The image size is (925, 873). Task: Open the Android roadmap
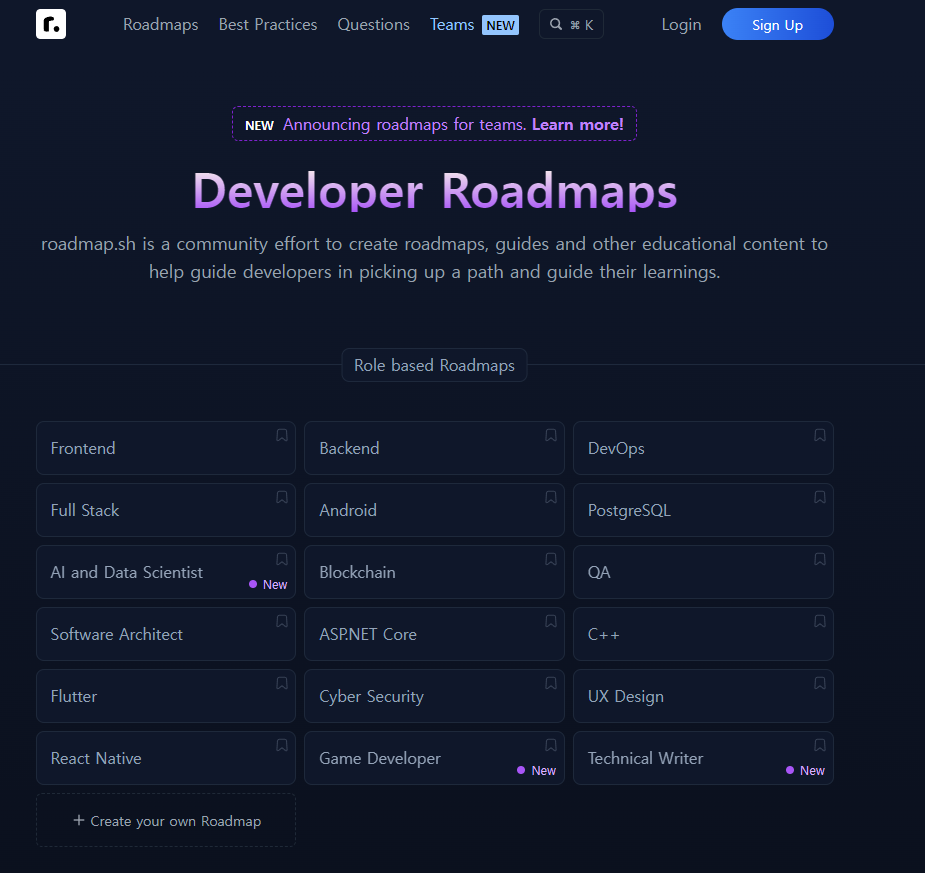pyautogui.click(x=434, y=510)
